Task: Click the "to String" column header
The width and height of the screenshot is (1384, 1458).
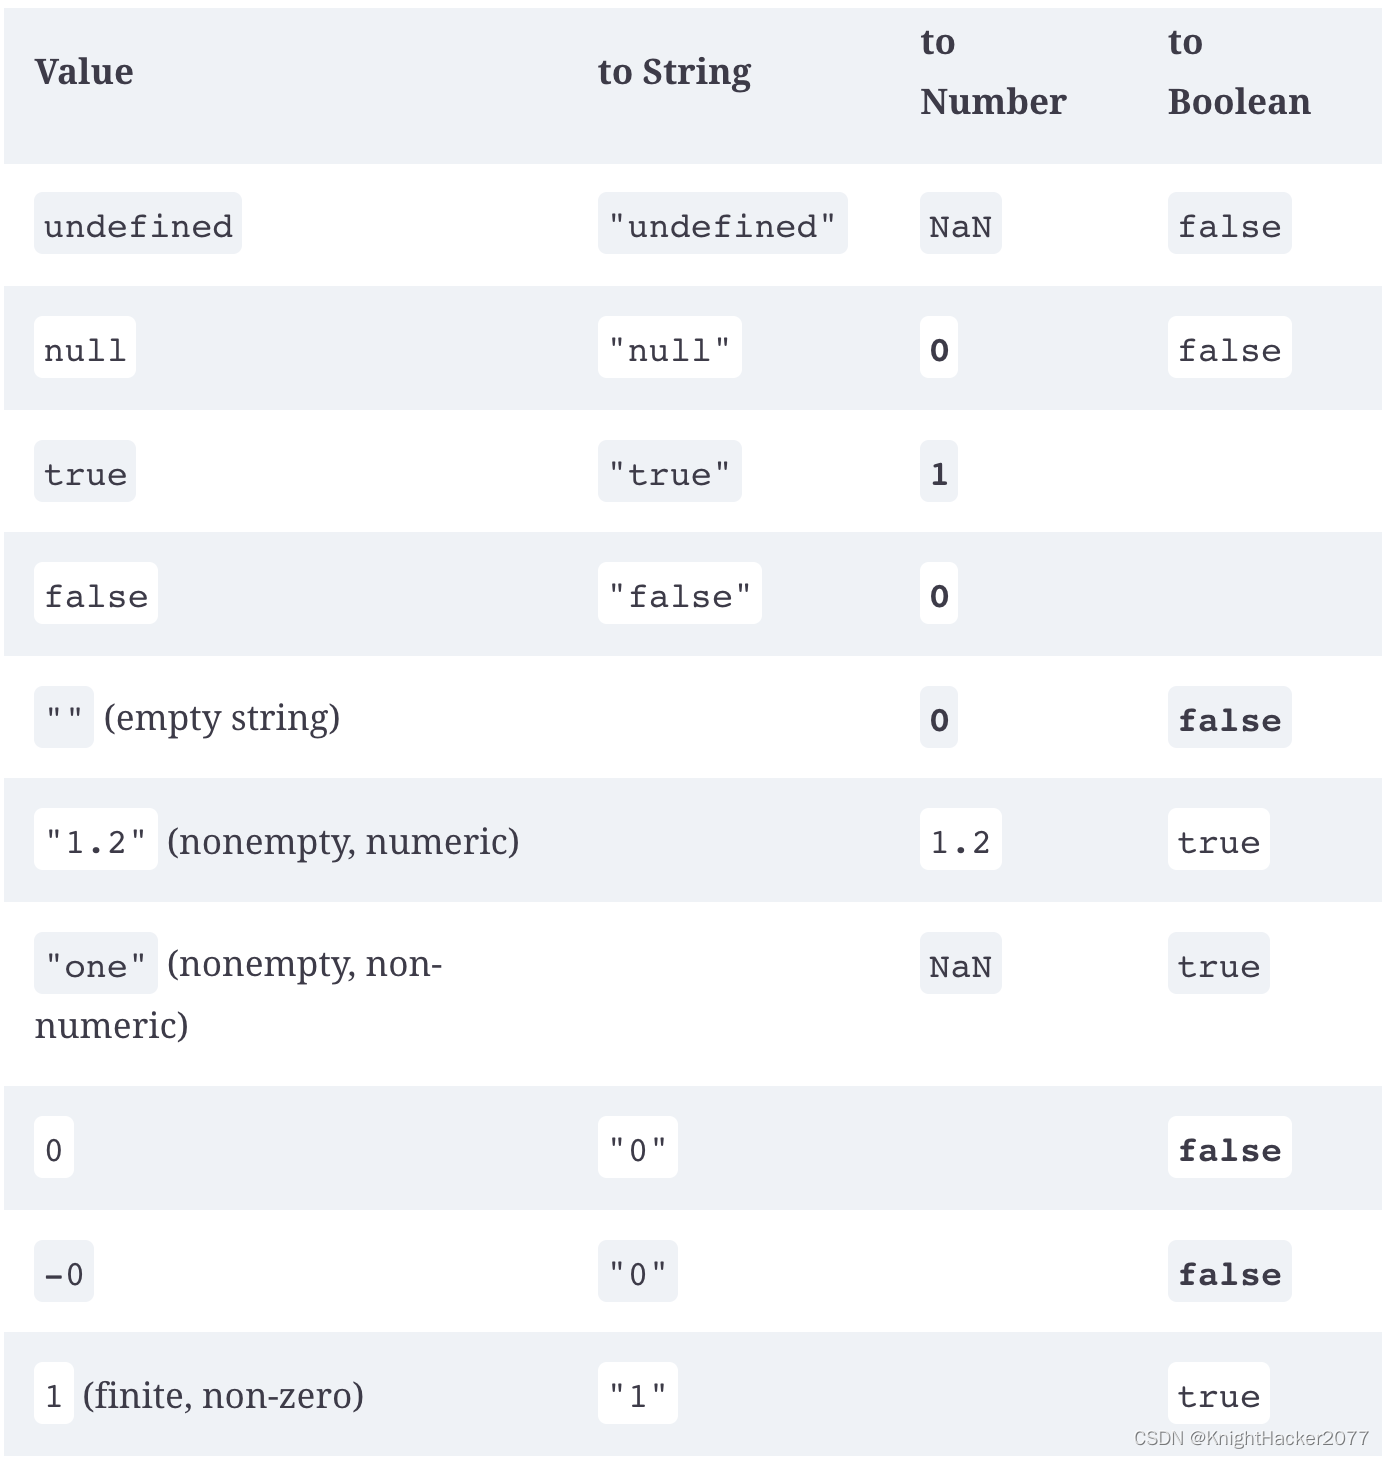Action: 674,72
